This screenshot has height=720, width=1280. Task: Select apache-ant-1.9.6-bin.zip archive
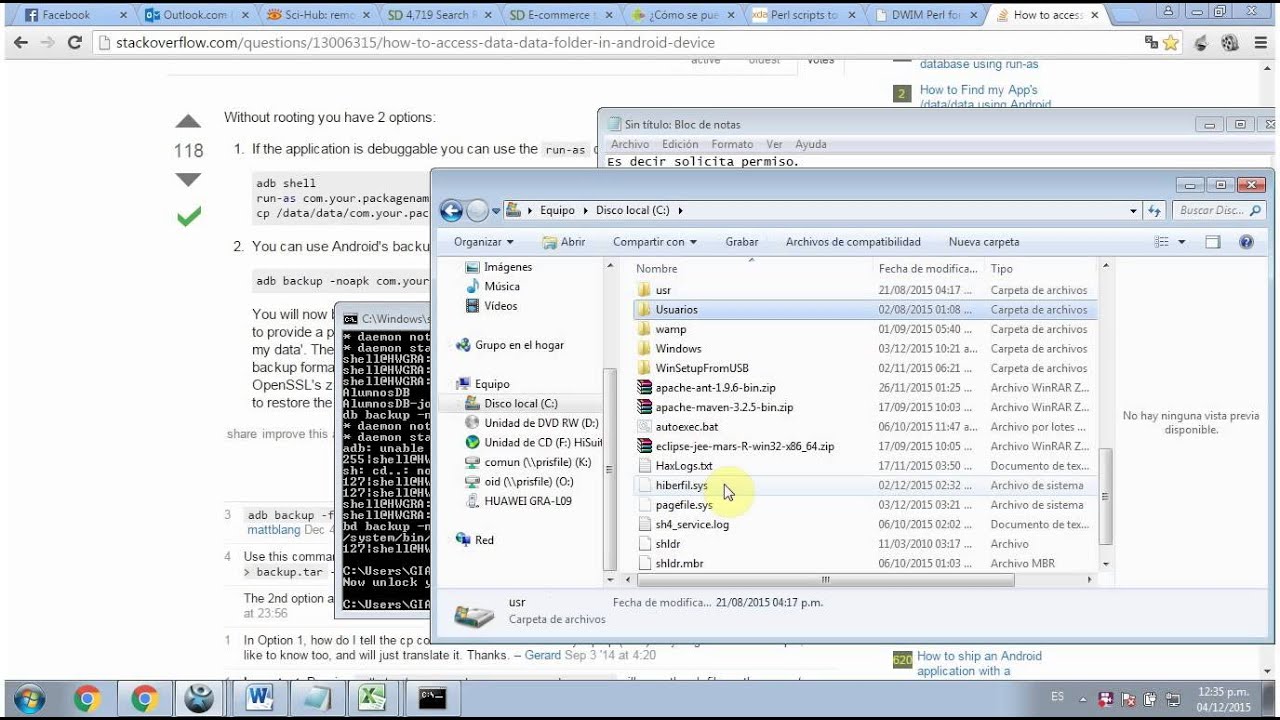coord(866,388)
